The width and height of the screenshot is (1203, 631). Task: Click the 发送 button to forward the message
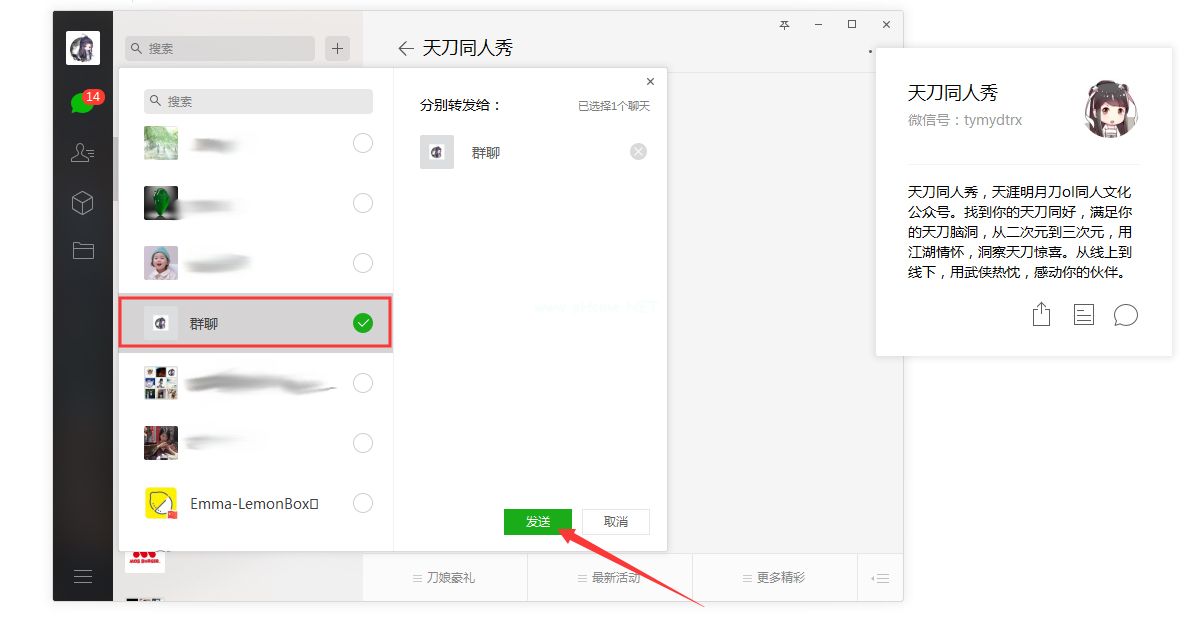click(x=538, y=521)
